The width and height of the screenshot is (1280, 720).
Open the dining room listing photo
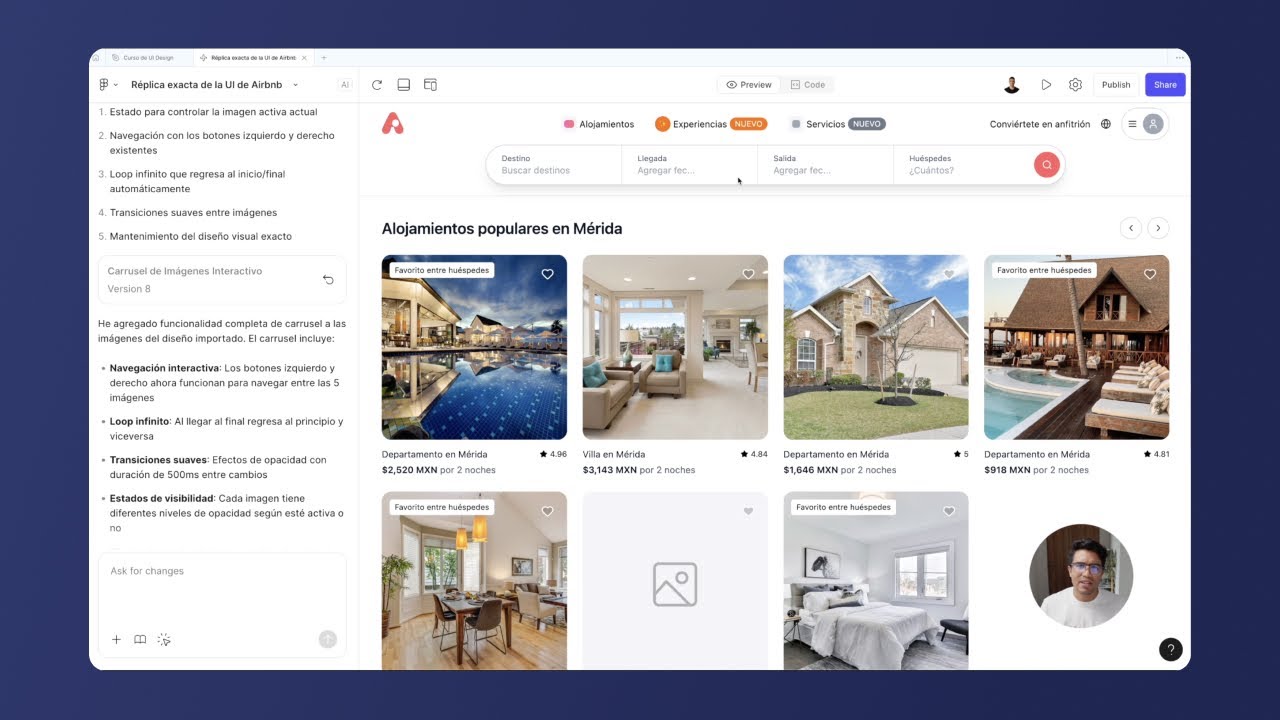474,581
